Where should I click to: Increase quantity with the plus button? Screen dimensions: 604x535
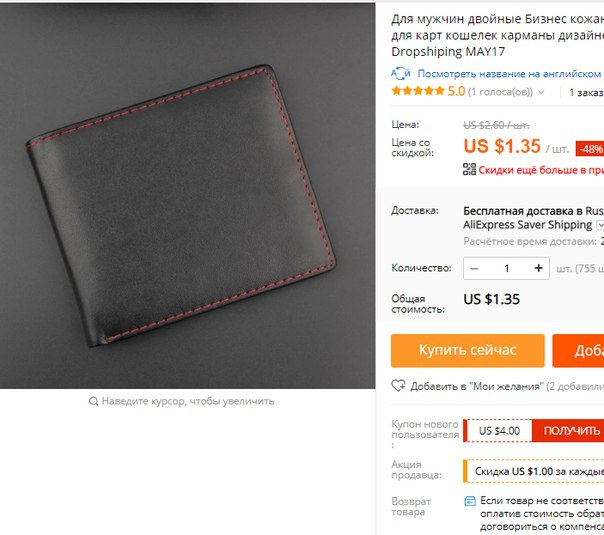point(539,268)
